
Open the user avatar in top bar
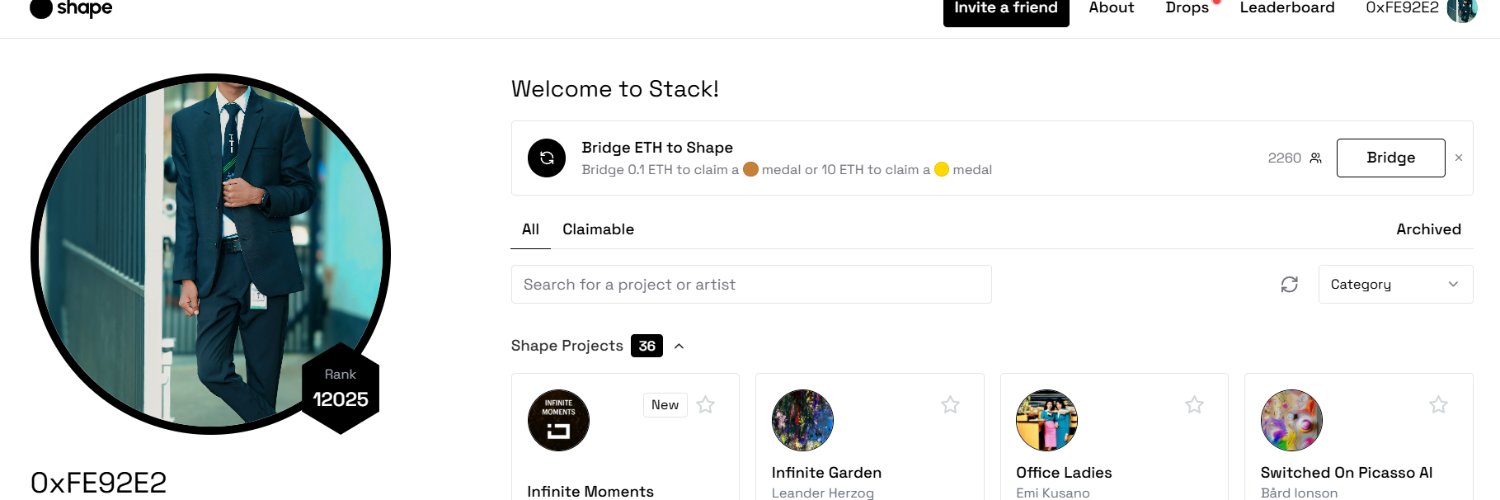click(1461, 8)
